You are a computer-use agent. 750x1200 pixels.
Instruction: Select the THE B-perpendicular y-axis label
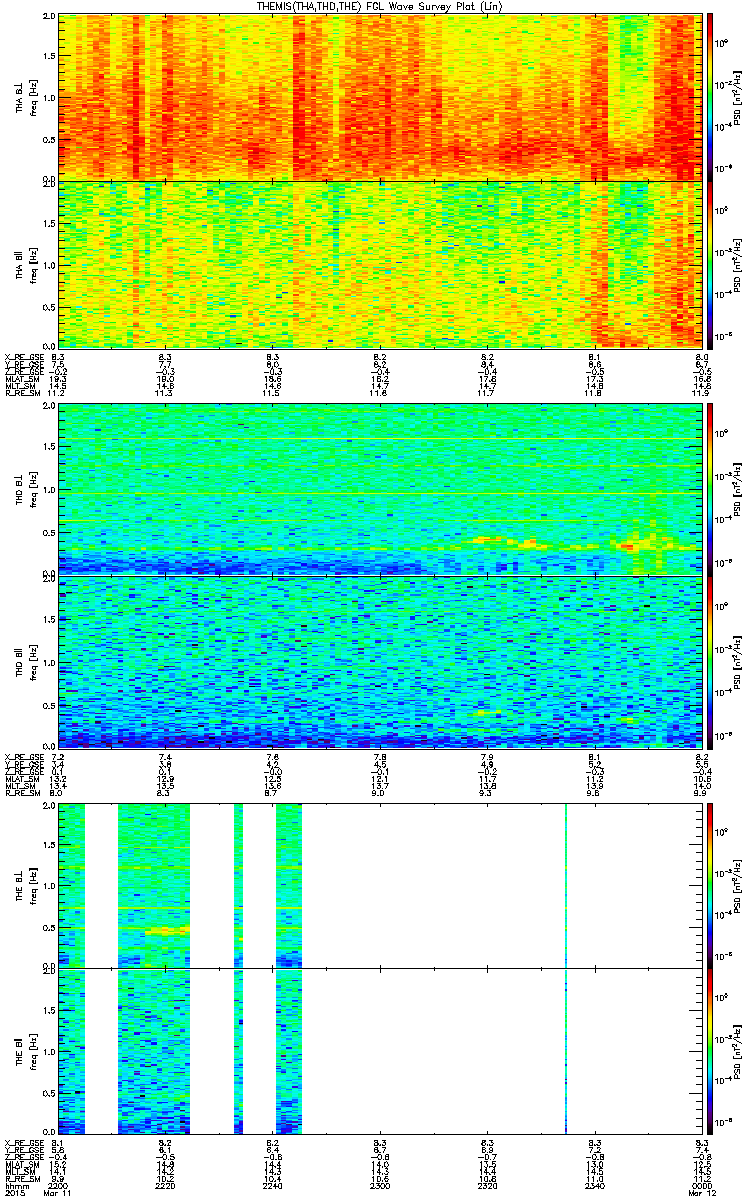click(20, 885)
